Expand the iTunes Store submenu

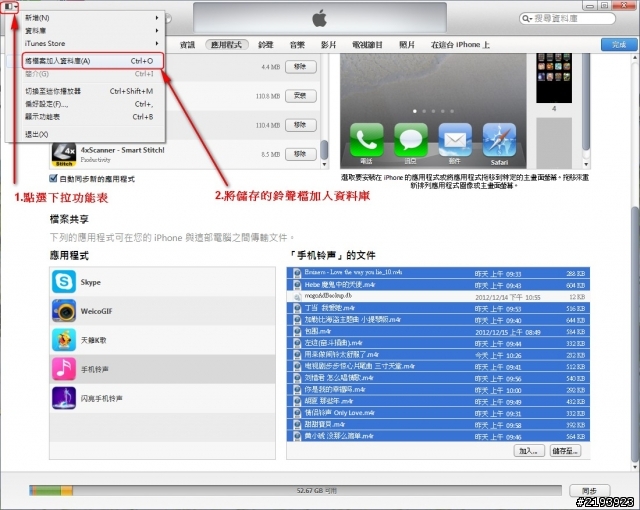pos(91,43)
